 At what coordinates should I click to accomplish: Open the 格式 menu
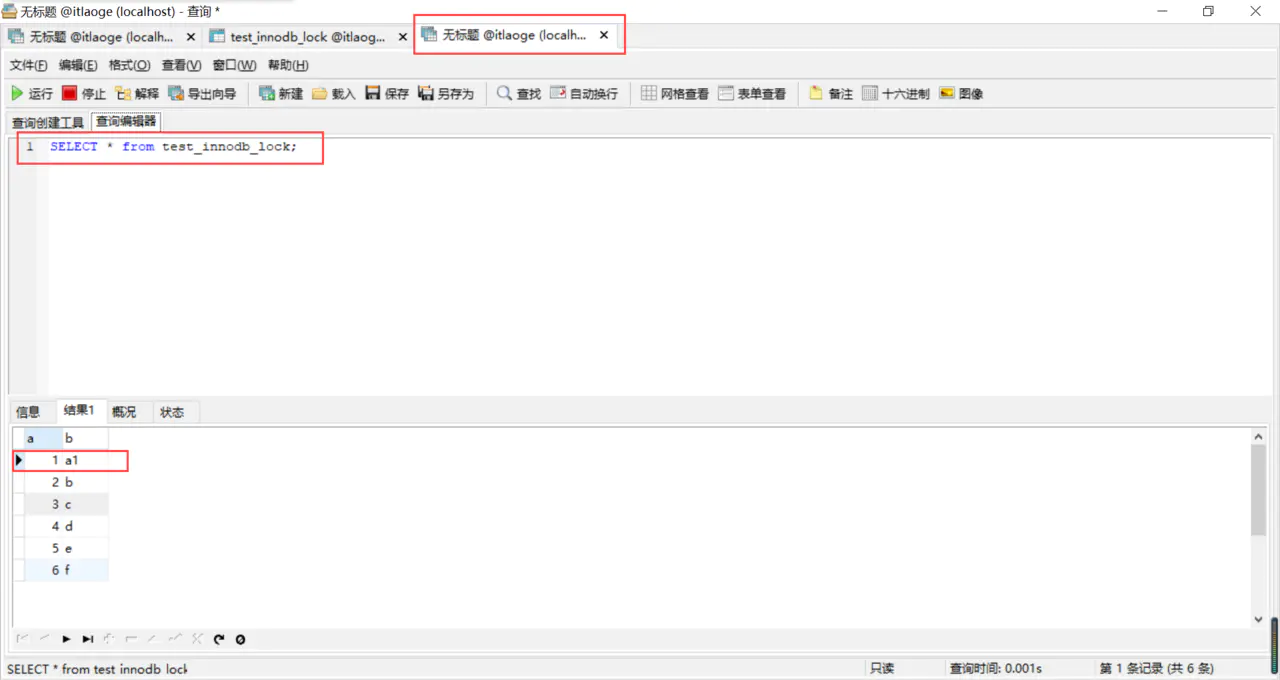pyautogui.click(x=129, y=65)
